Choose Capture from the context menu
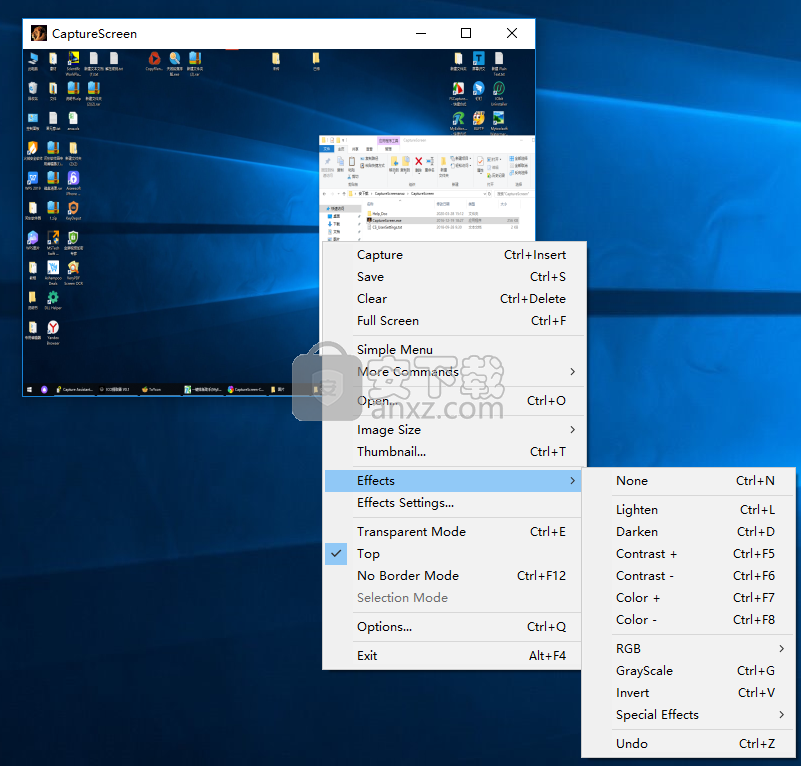The image size is (801, 766). tap(454, 254)
